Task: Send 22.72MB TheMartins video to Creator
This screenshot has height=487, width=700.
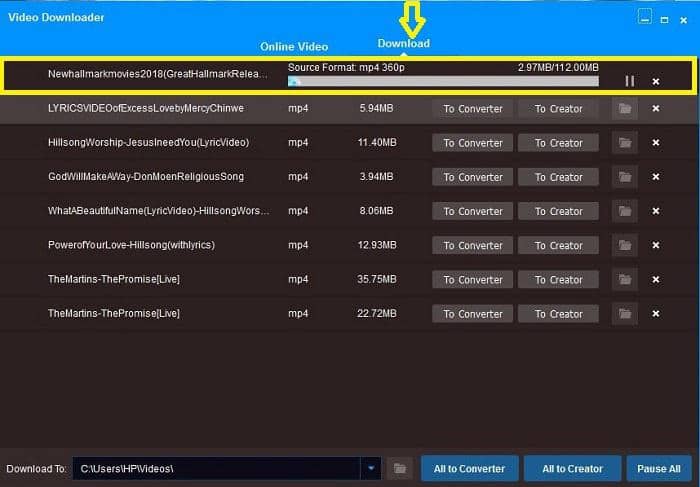Action: click(x=558, y=314)
